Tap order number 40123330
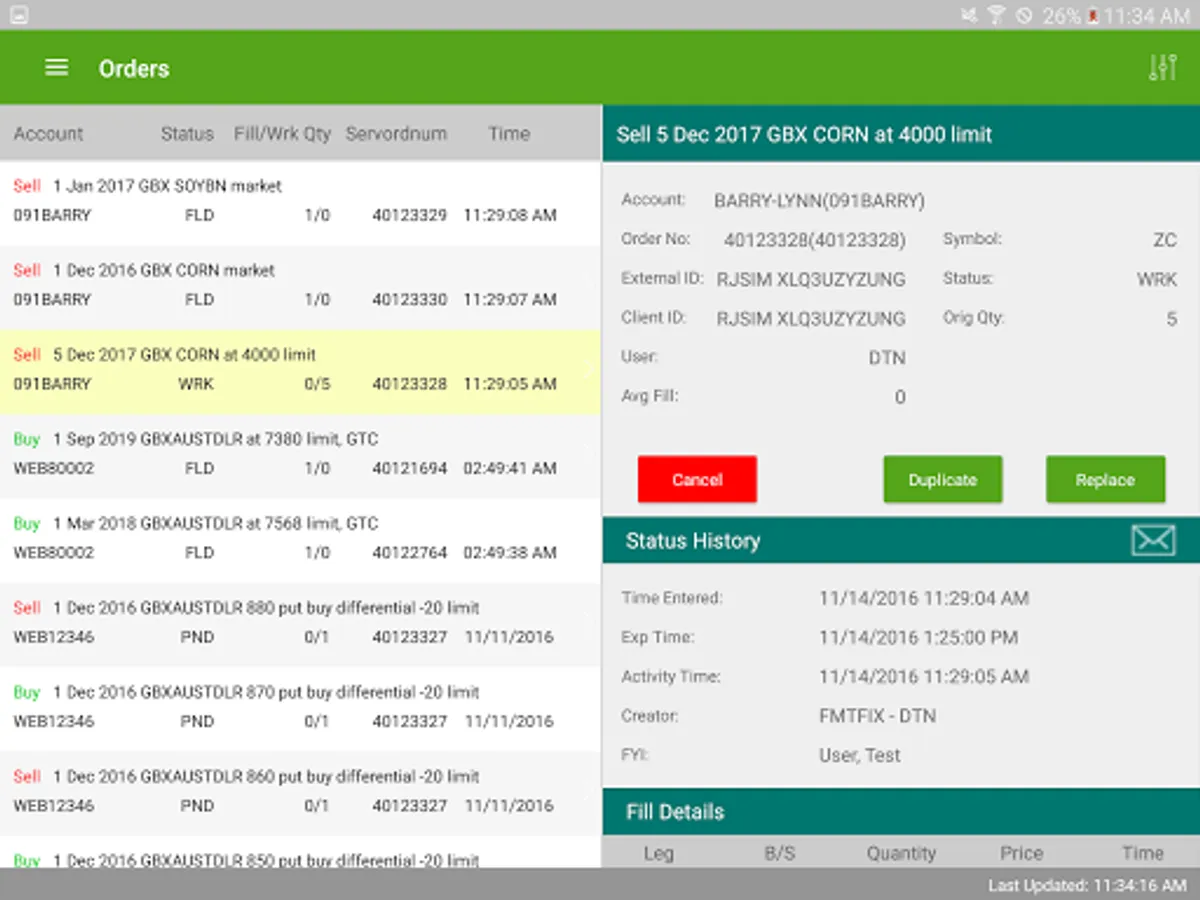 [410, 299]
